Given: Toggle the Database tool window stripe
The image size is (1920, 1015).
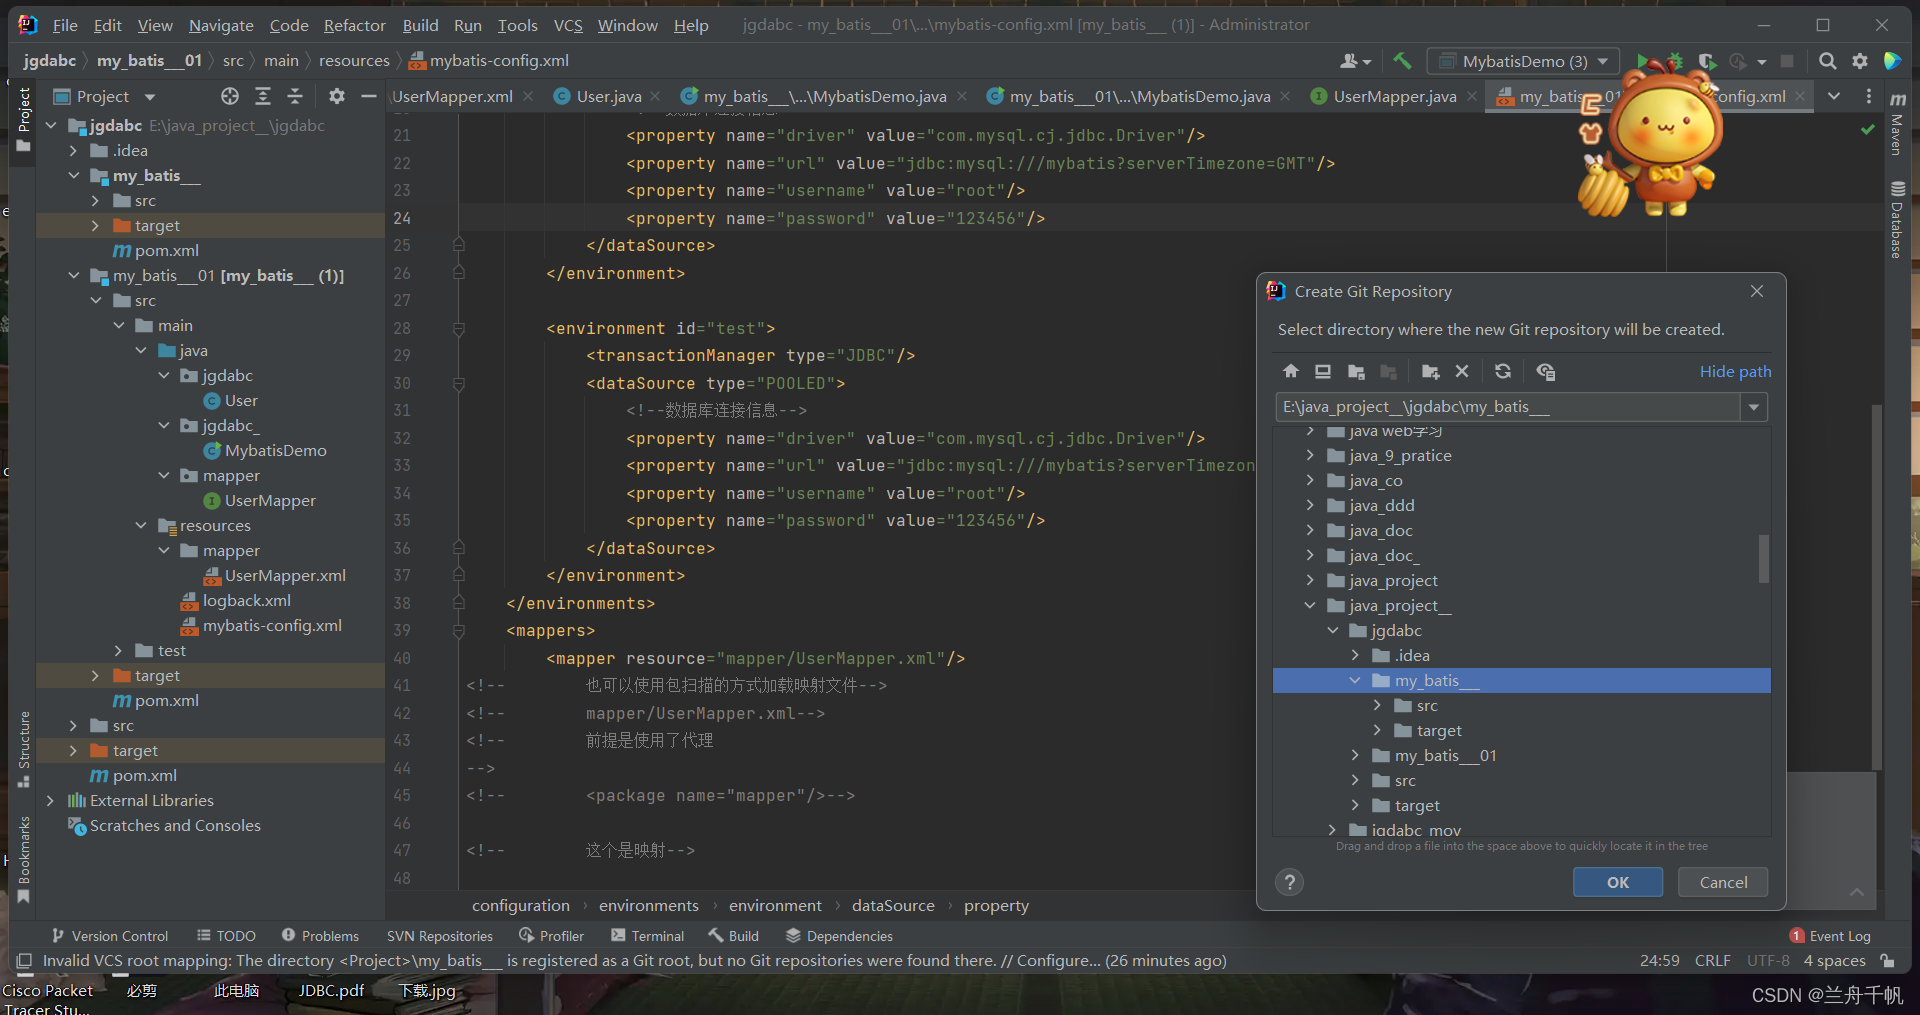Looking at the screenshot, I should [x=1897, y=220].
